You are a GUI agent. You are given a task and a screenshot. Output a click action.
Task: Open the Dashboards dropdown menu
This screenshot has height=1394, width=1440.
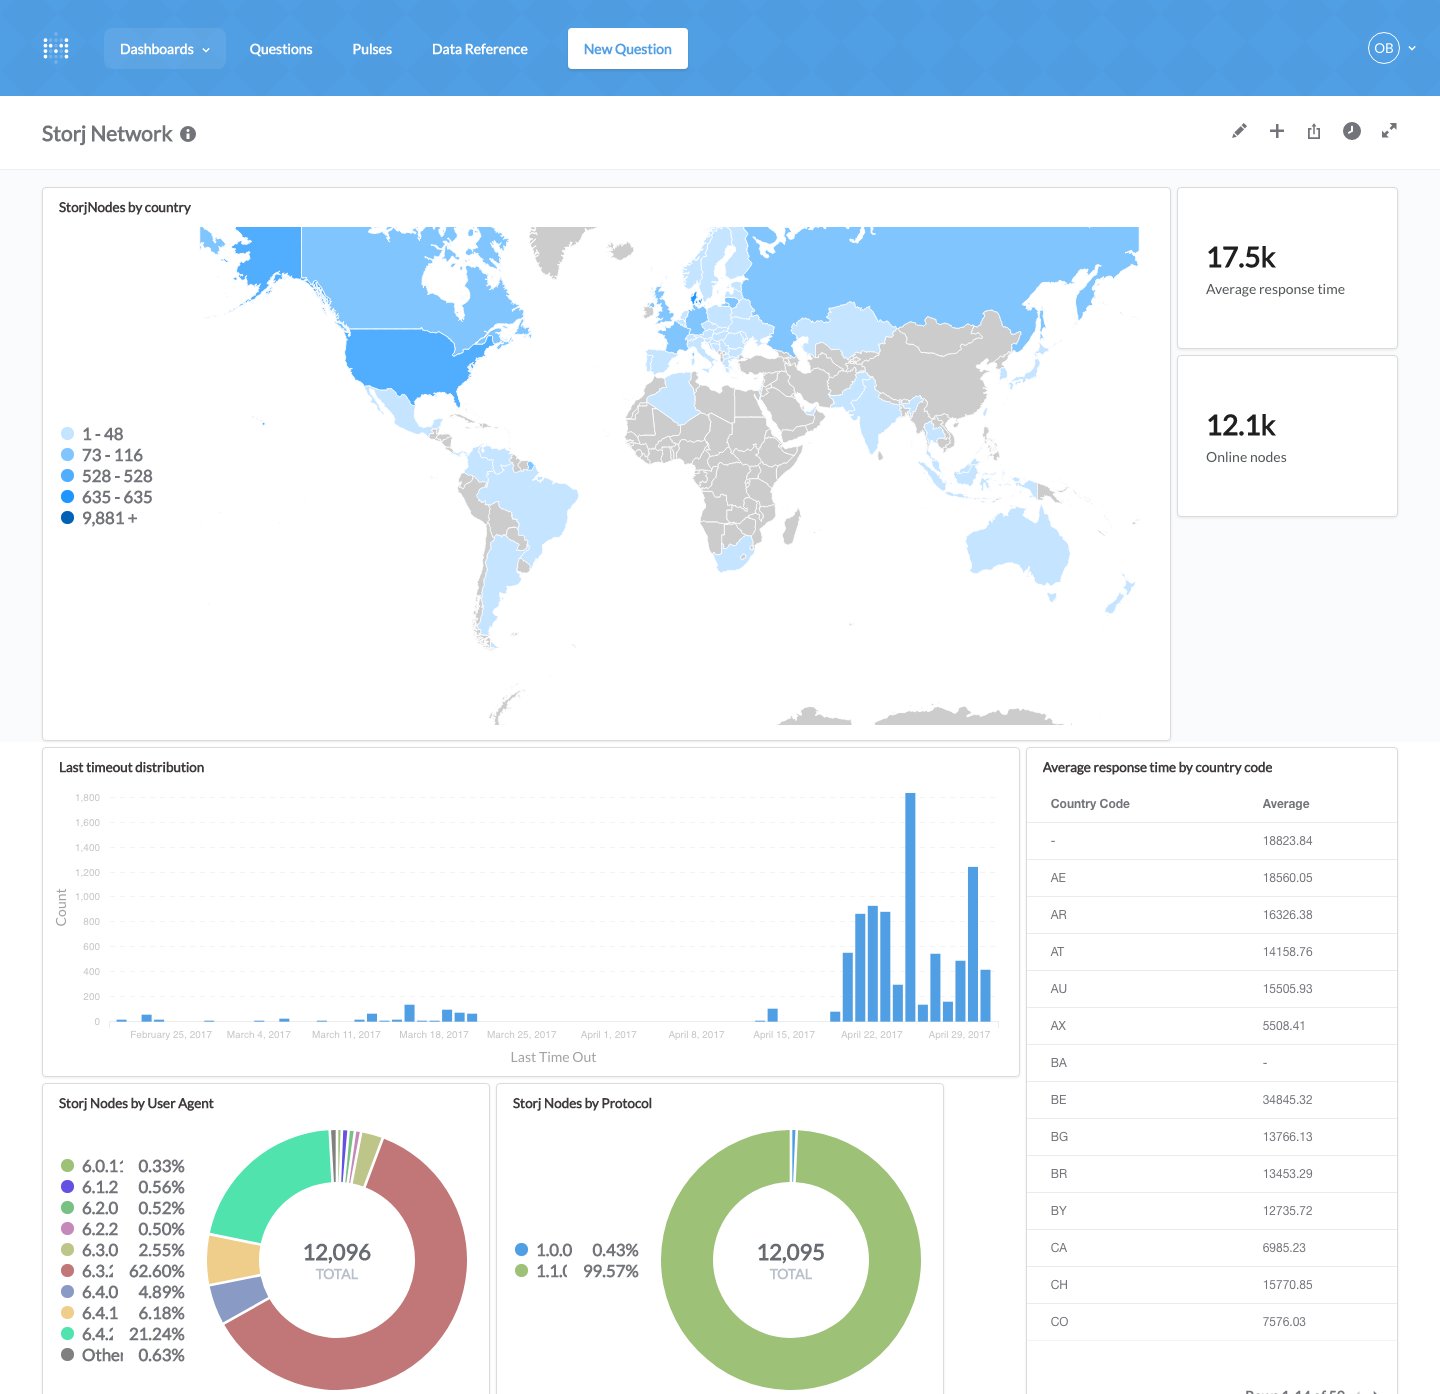point(165,49)
